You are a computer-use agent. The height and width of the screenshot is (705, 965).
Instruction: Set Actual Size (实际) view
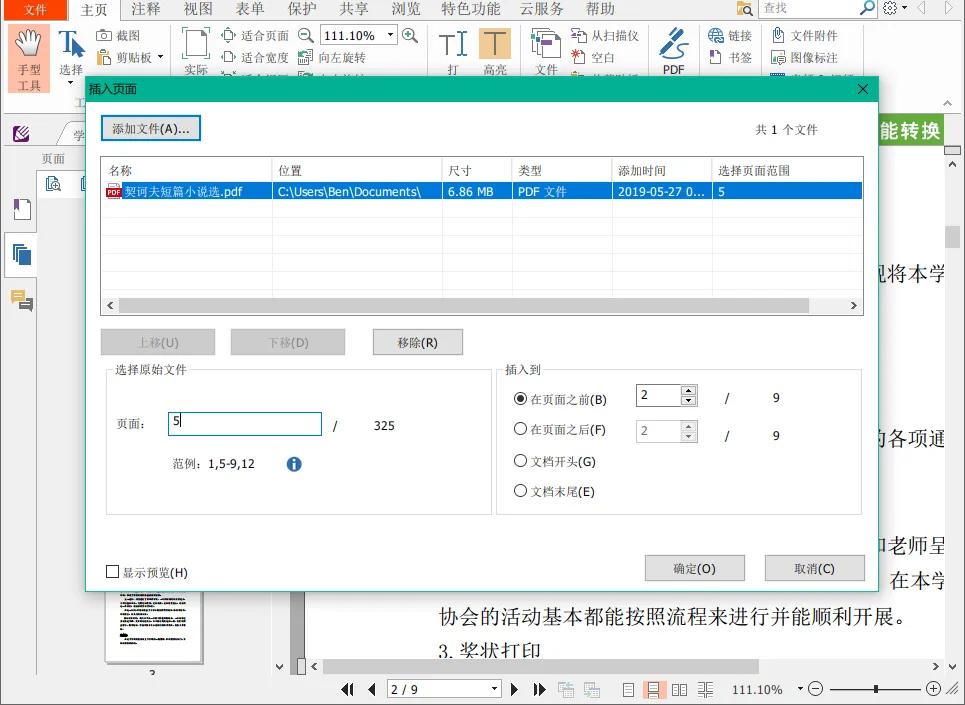click(196, 52)
